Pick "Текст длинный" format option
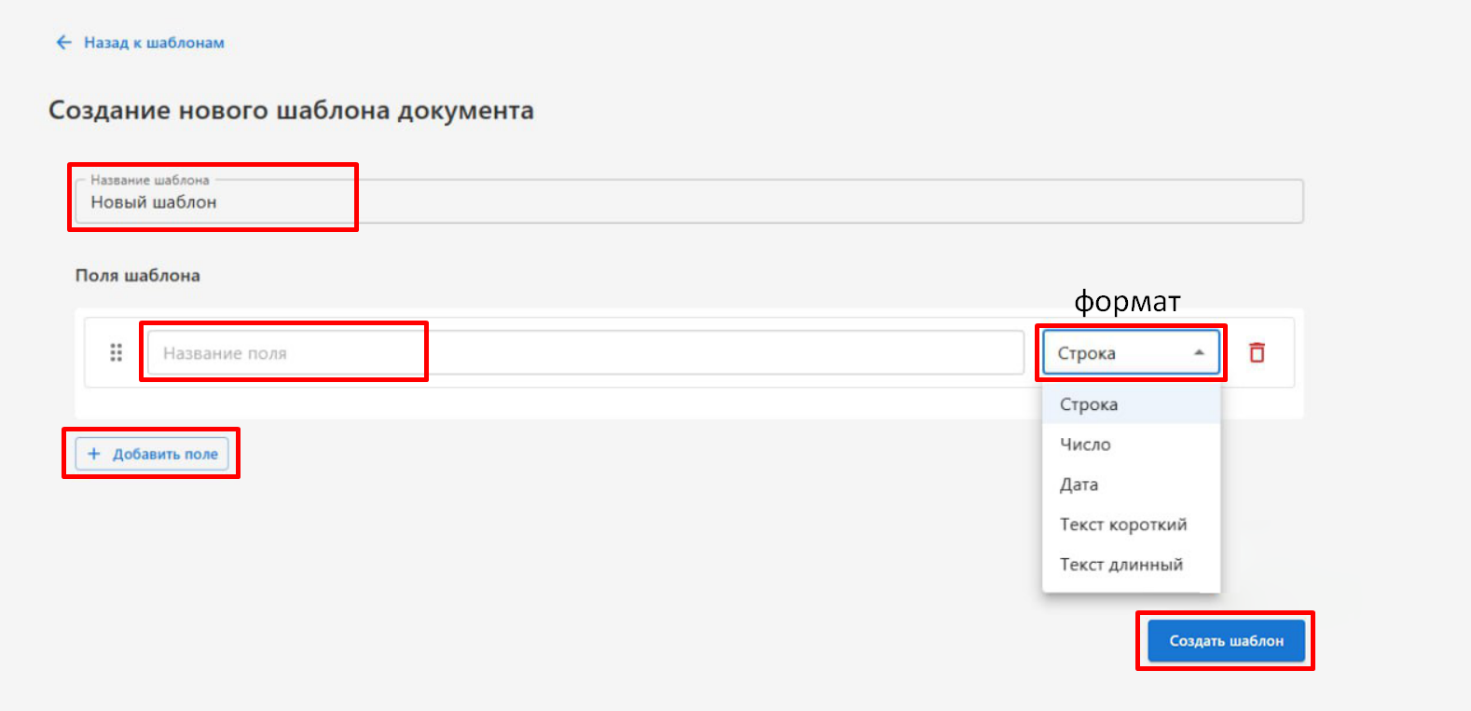 tap(1131, 564)
